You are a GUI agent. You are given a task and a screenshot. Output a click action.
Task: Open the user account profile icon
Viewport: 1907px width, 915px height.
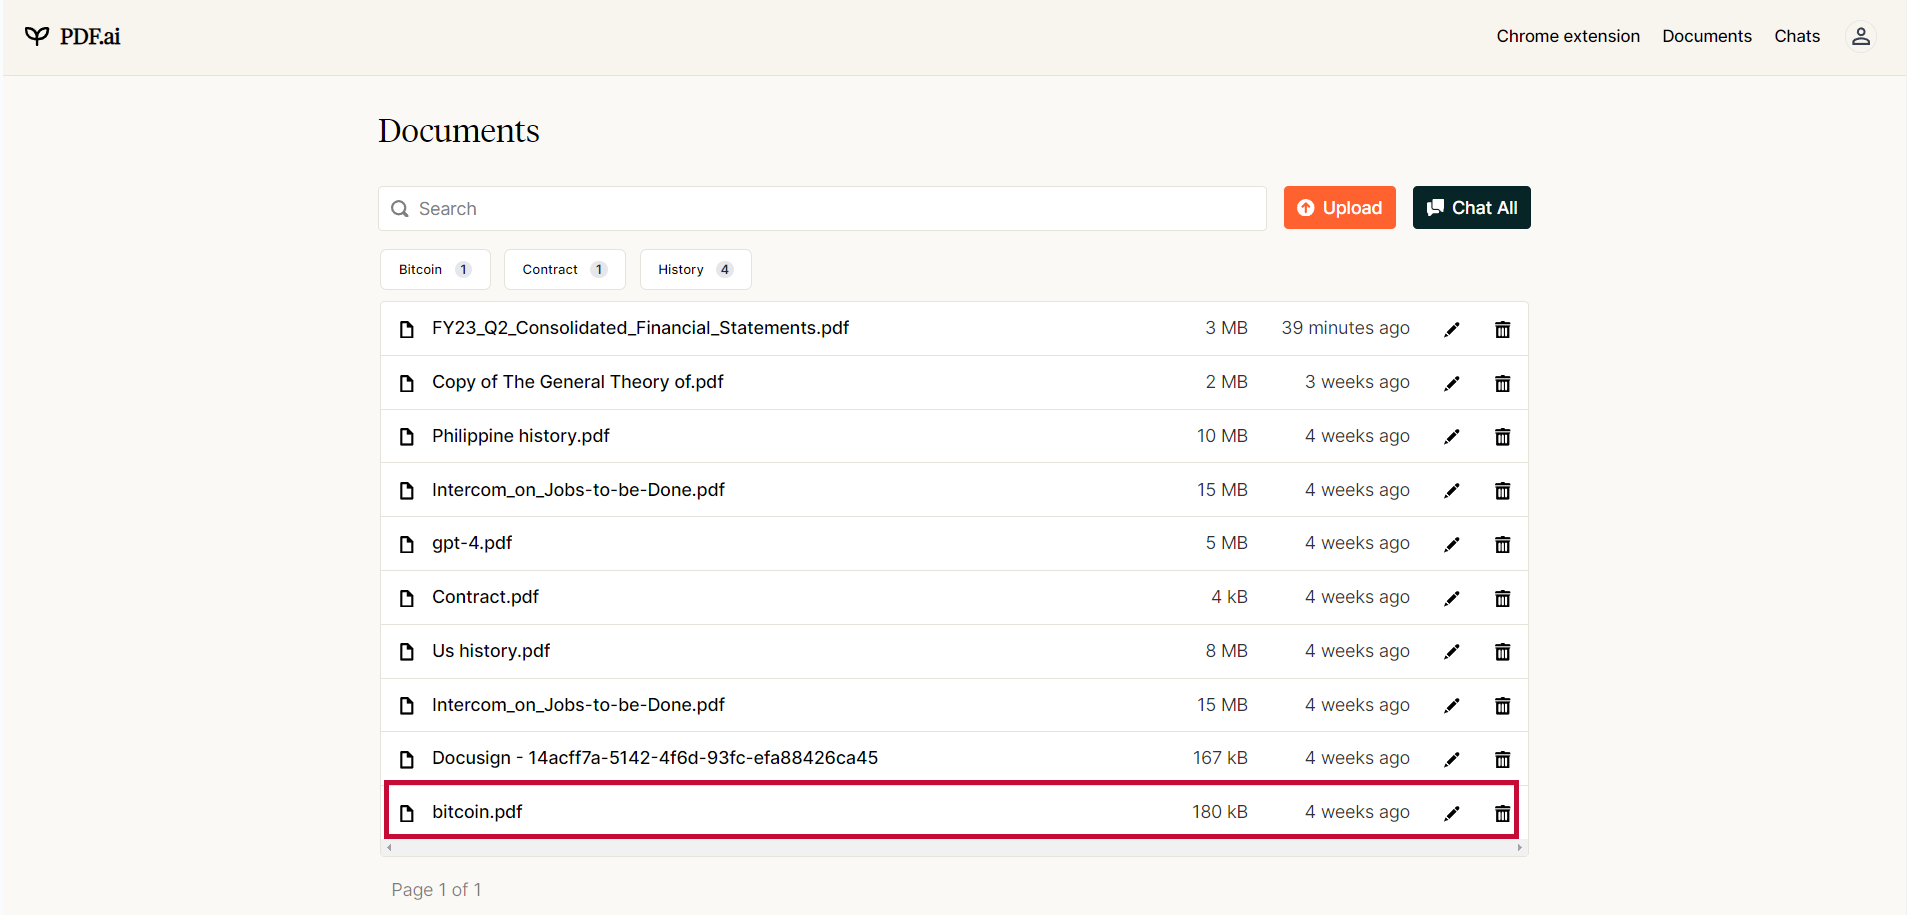(x=1860, y=37)
